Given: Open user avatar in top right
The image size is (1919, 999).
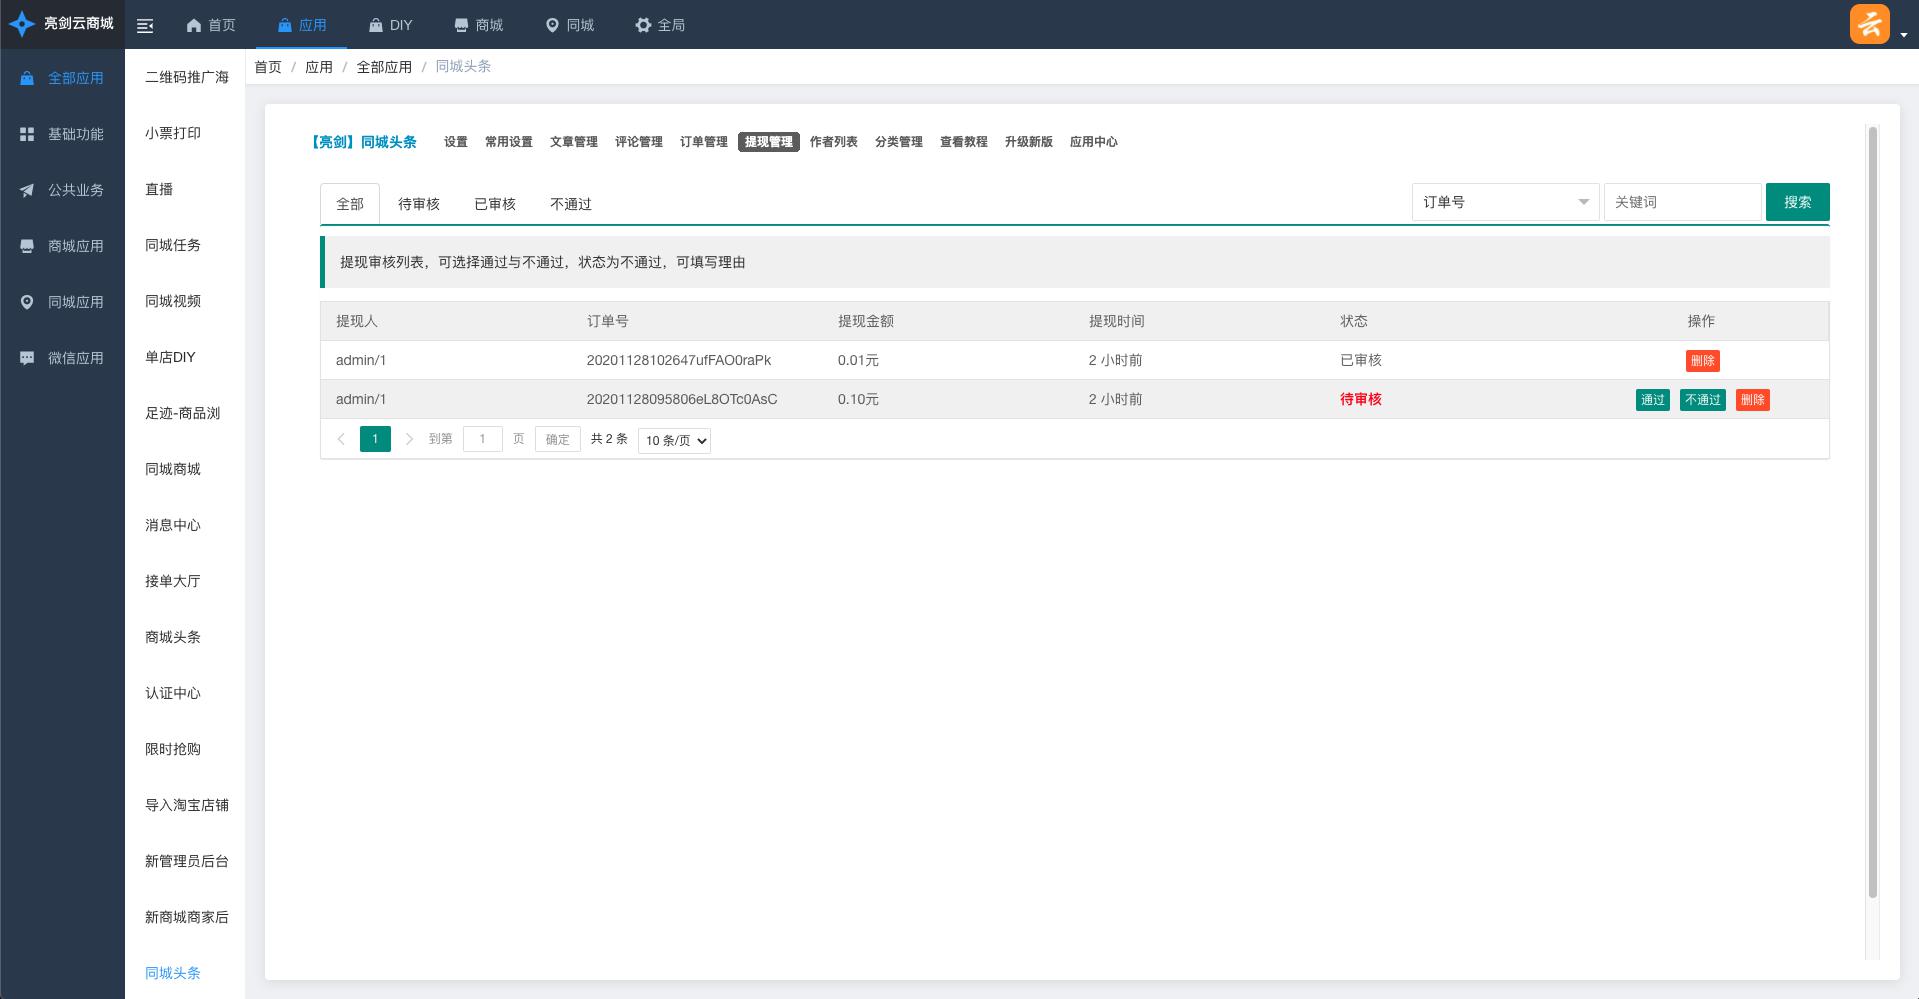Looking at the screenshot, I should click(1869, 24).
